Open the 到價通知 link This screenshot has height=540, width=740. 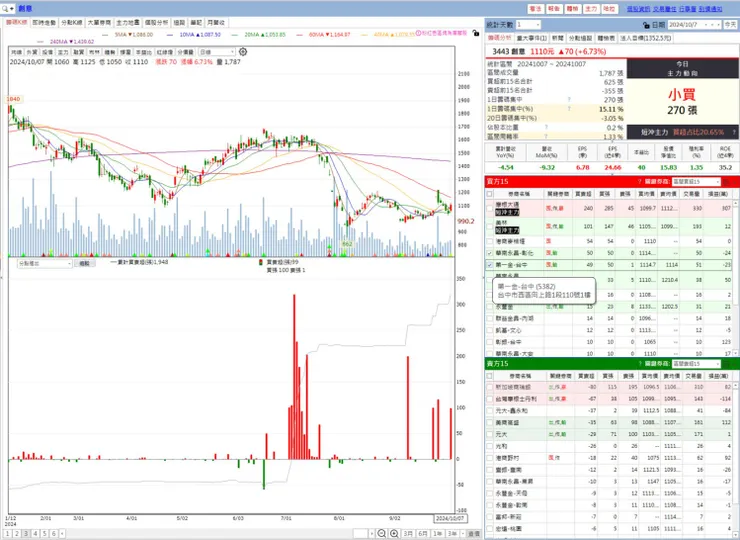pyautogui.click(x=710, y=8)
